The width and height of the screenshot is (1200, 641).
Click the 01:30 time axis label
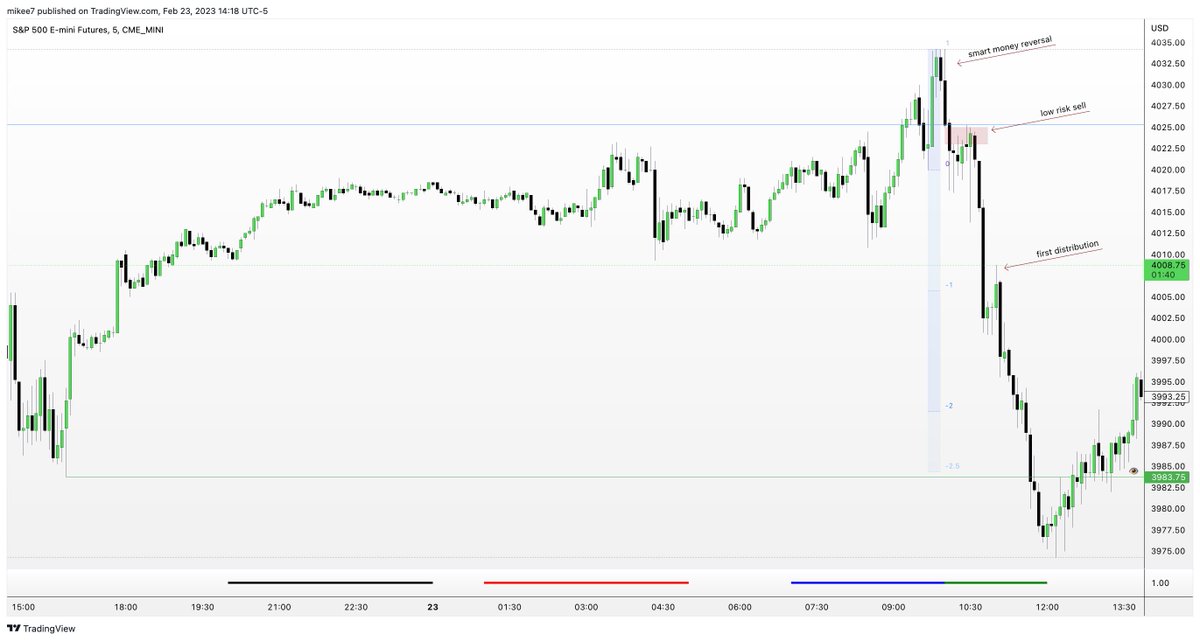pos(510,607)
